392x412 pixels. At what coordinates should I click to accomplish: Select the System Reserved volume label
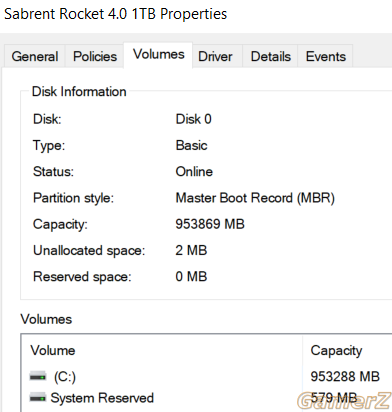click(x=102, y=398)
